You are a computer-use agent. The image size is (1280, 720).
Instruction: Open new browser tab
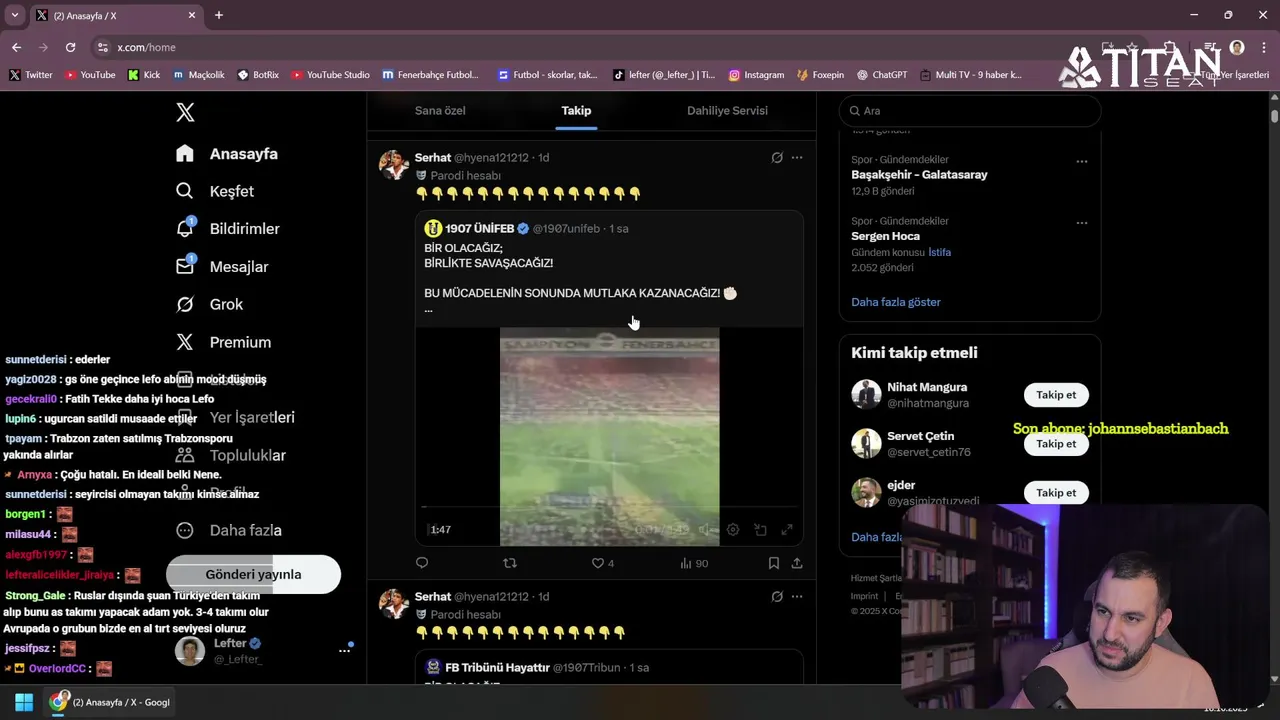[219, 15]
